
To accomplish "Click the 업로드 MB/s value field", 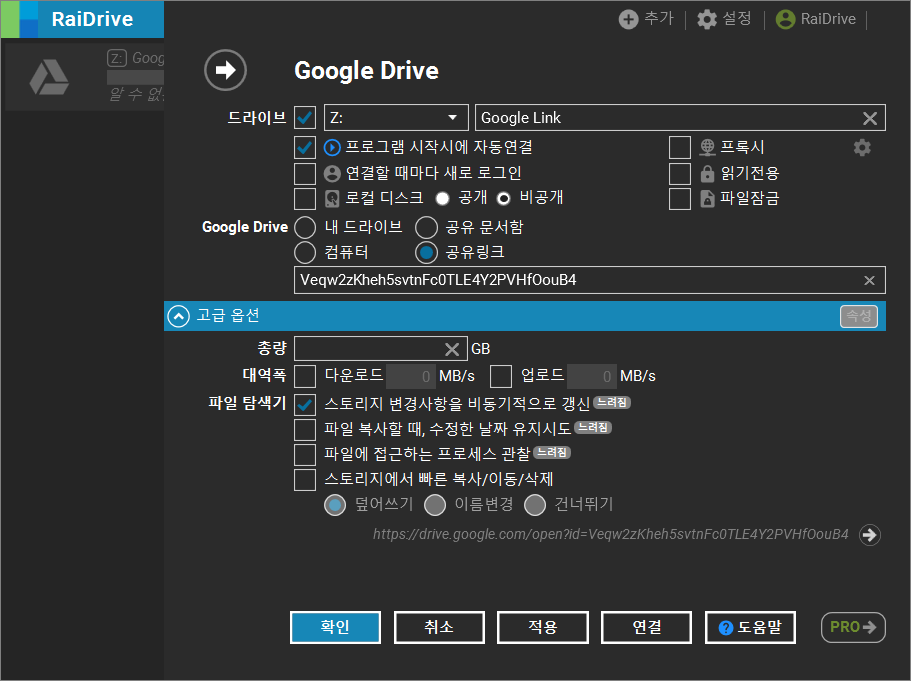I will (591, 377).
